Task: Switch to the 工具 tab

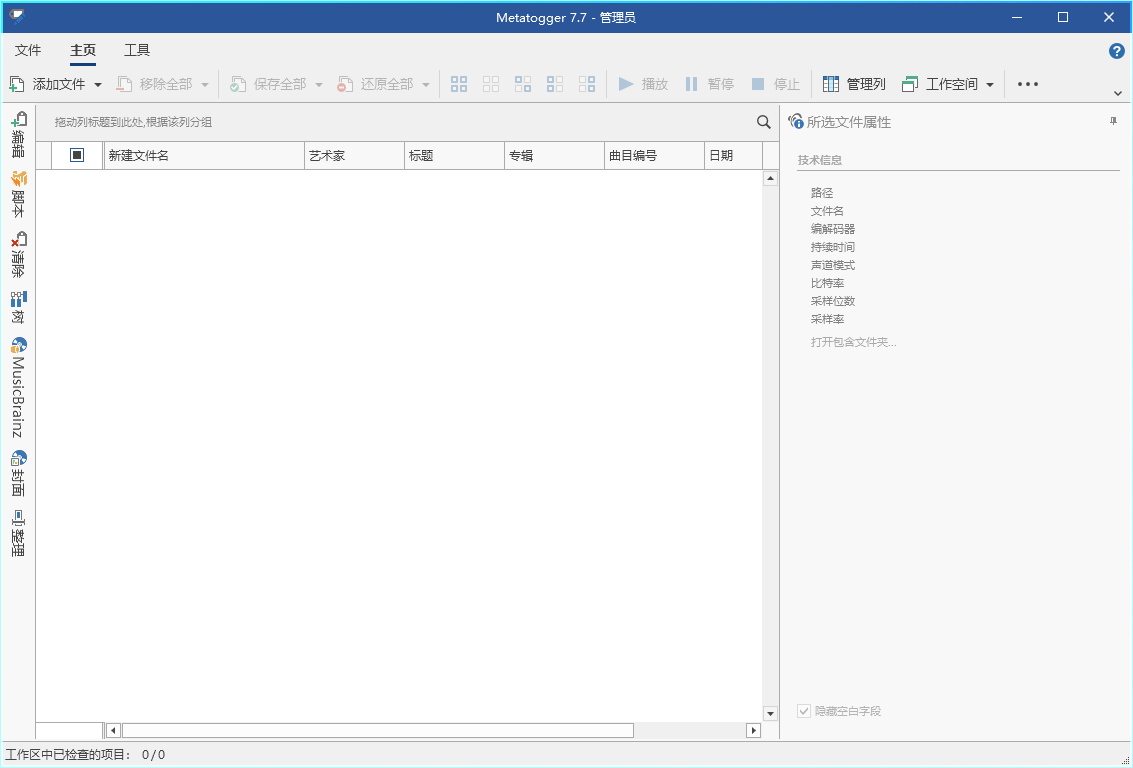Action: (137, 50)
